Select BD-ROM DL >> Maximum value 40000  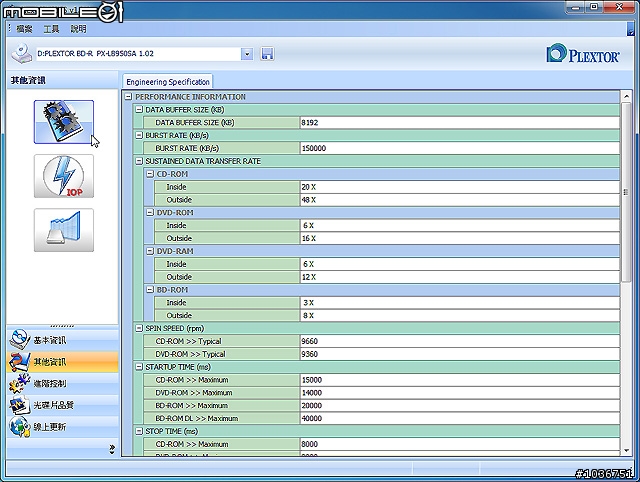[x=460, y=418]
